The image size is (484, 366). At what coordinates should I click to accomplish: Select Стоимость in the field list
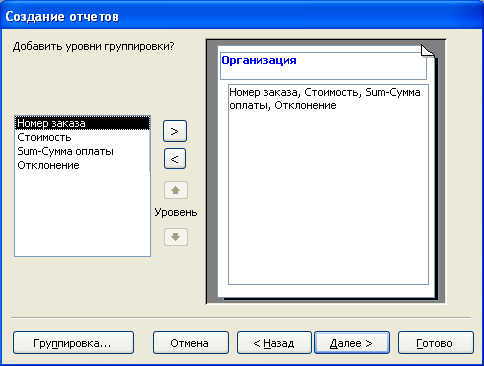[x=82, y=137]
